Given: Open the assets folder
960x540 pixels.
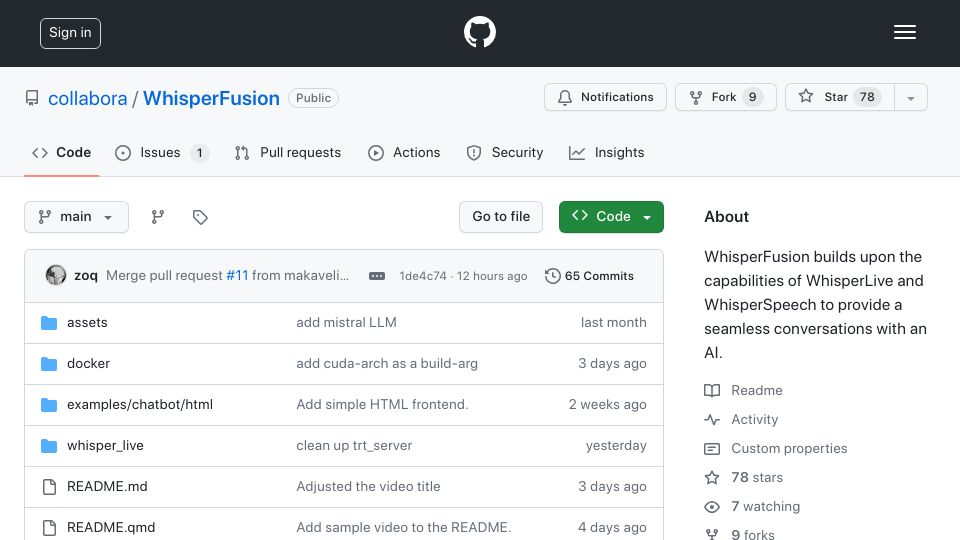Looking at the screenshot, I should coord(87,323).
